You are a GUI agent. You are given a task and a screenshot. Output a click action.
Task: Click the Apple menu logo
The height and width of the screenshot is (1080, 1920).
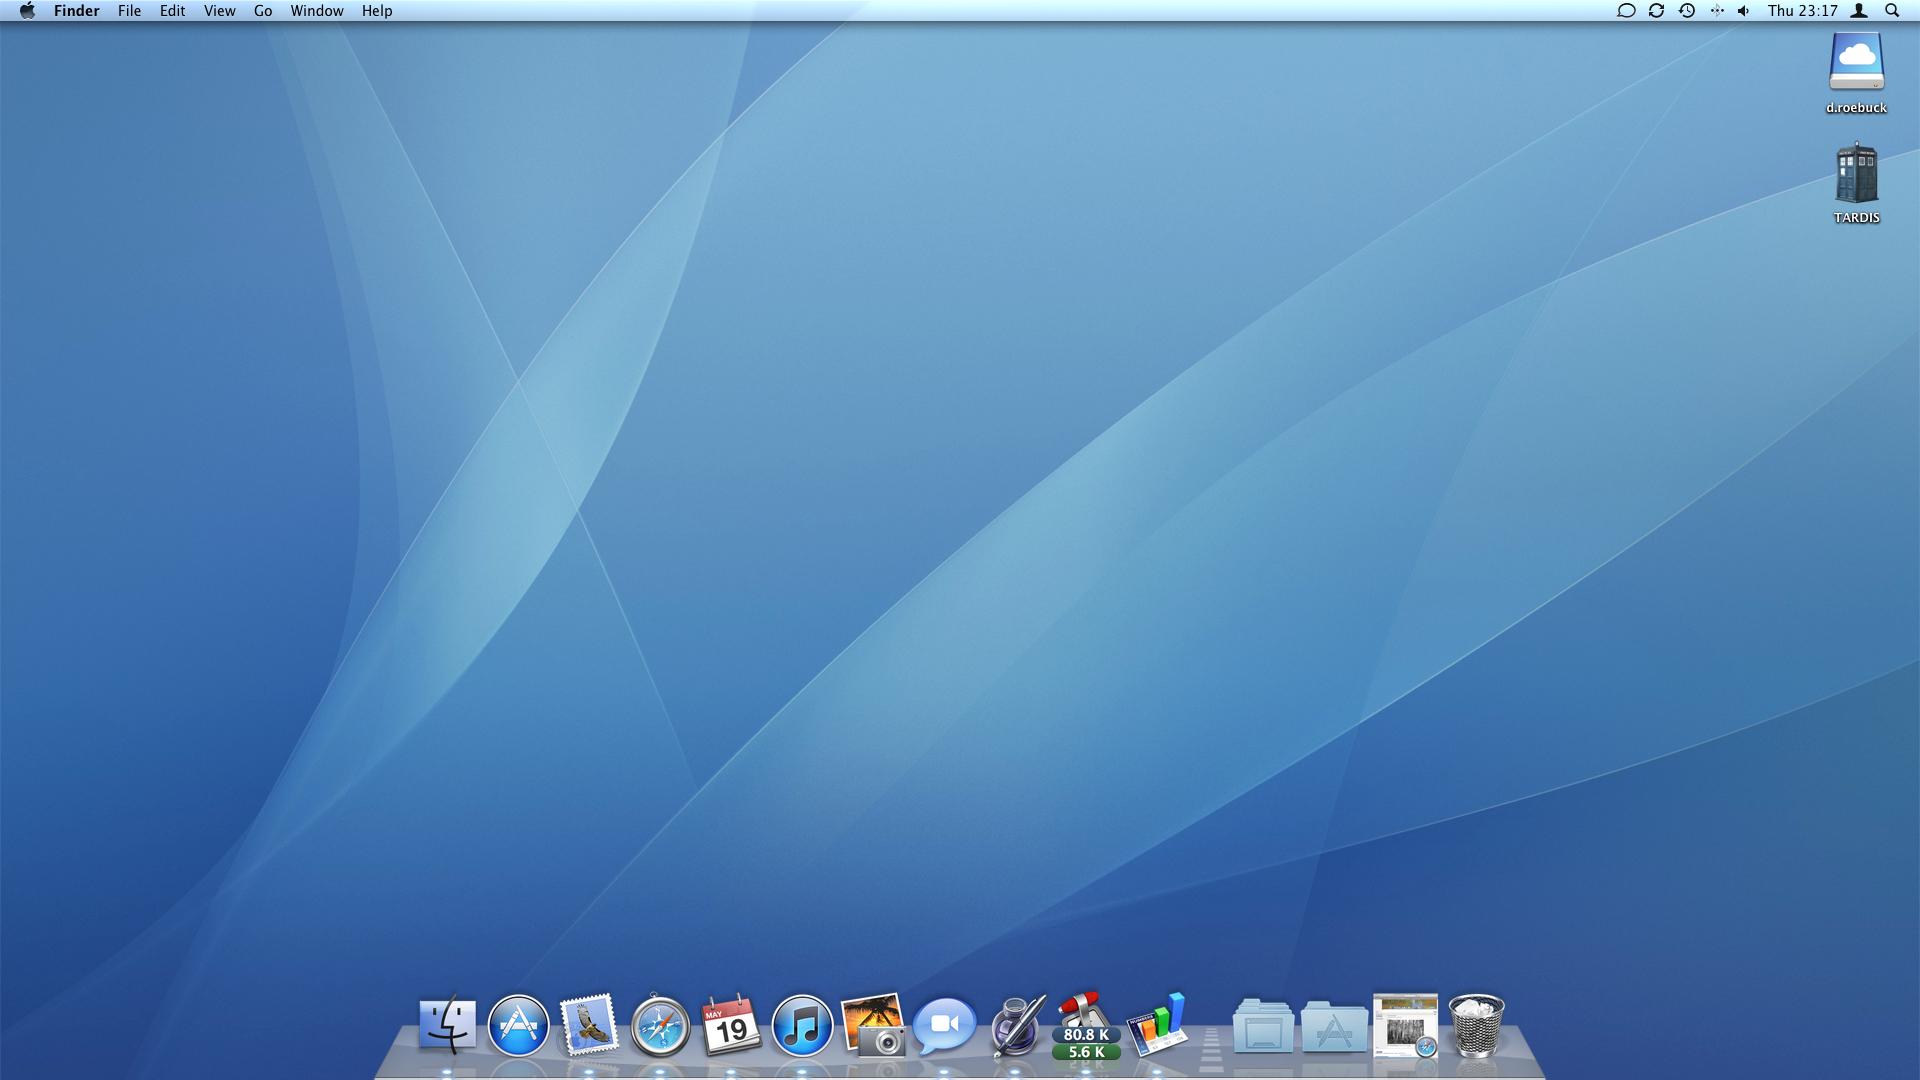click(27, 11)
